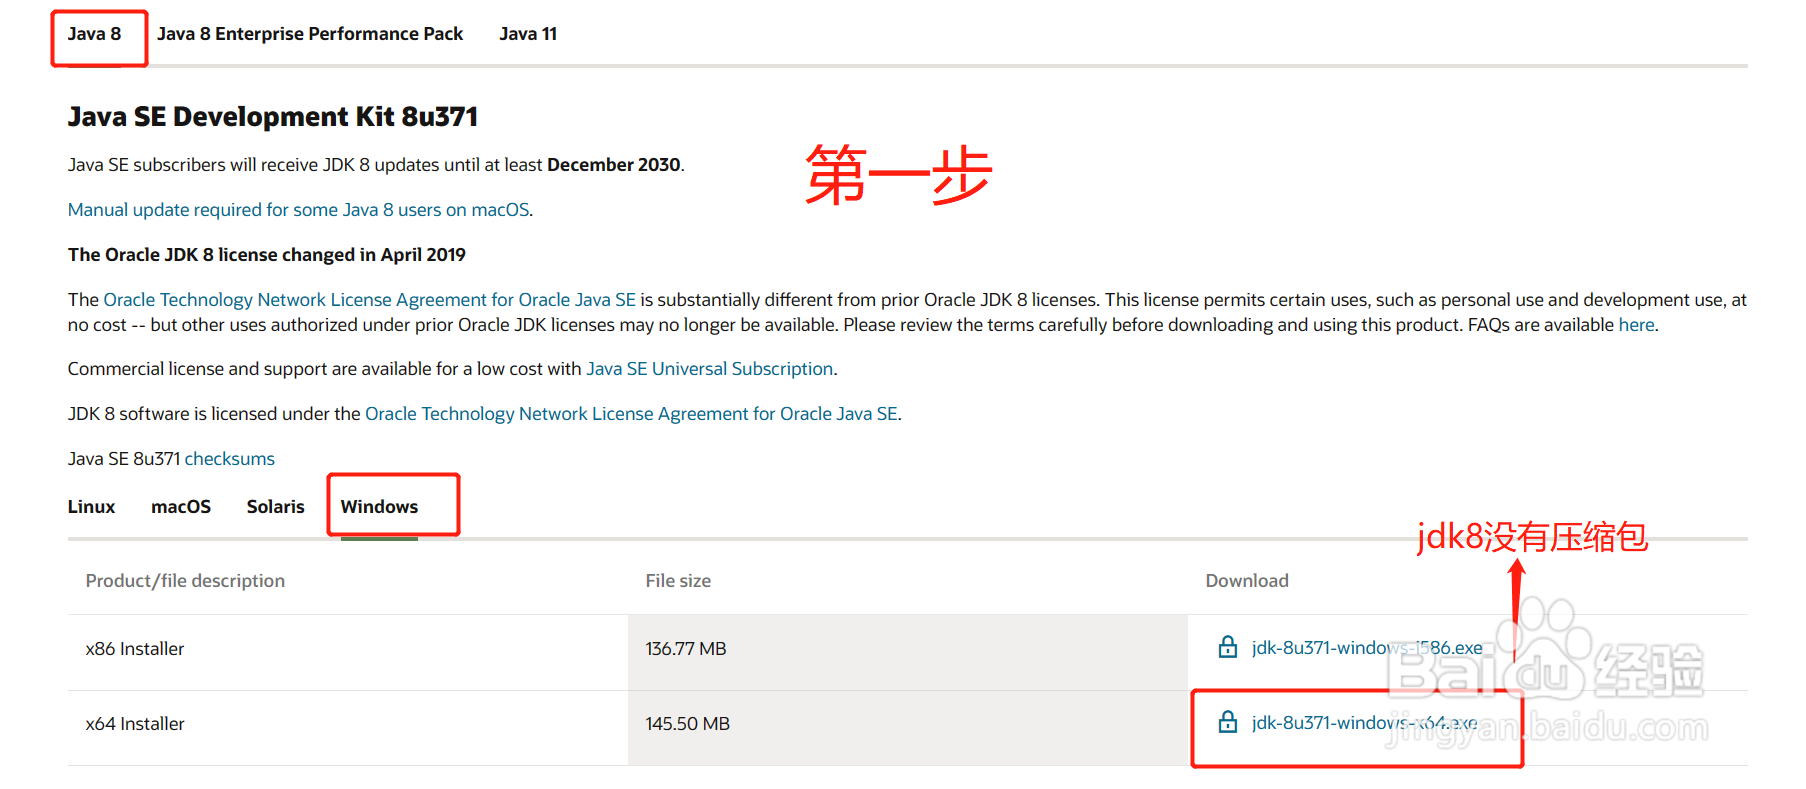Open the macOS manual update notice link

(299, 210)
